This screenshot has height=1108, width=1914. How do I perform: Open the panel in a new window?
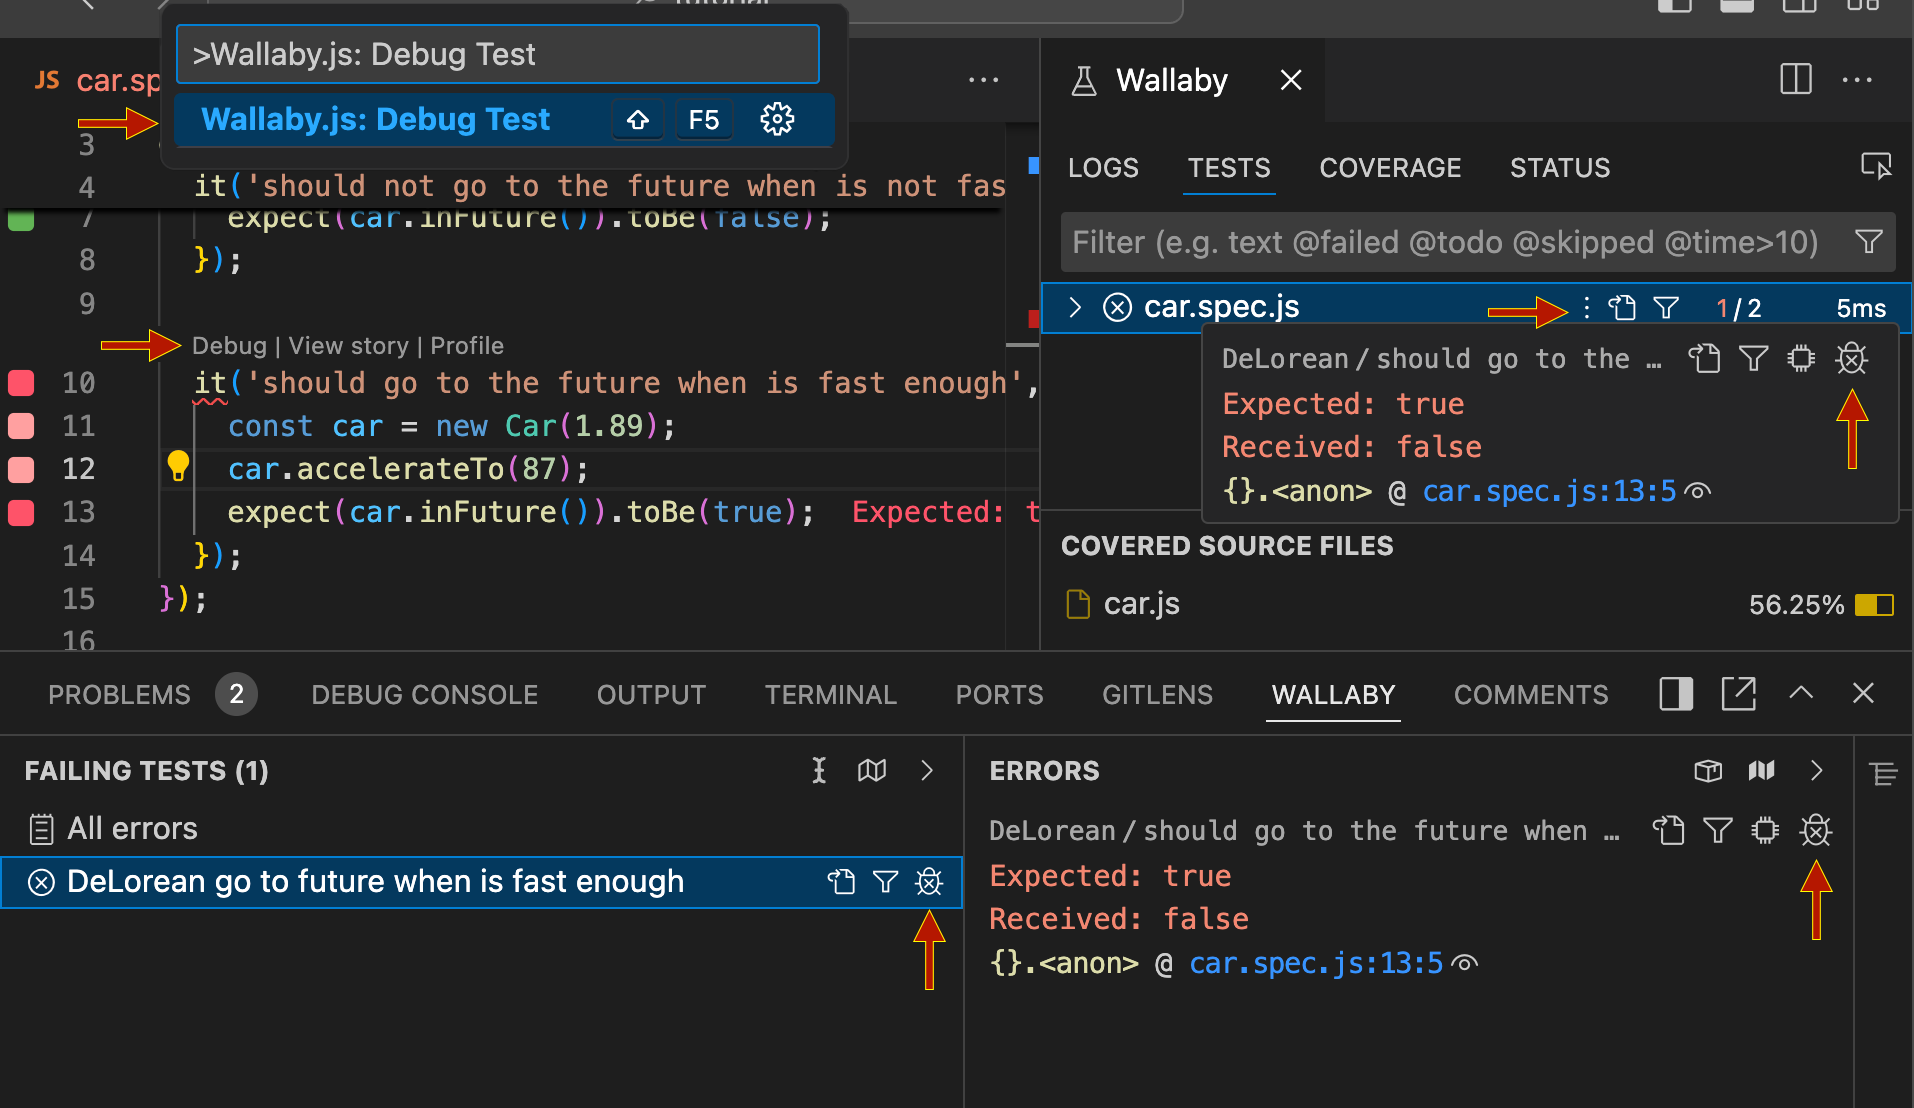point(1739,693)
